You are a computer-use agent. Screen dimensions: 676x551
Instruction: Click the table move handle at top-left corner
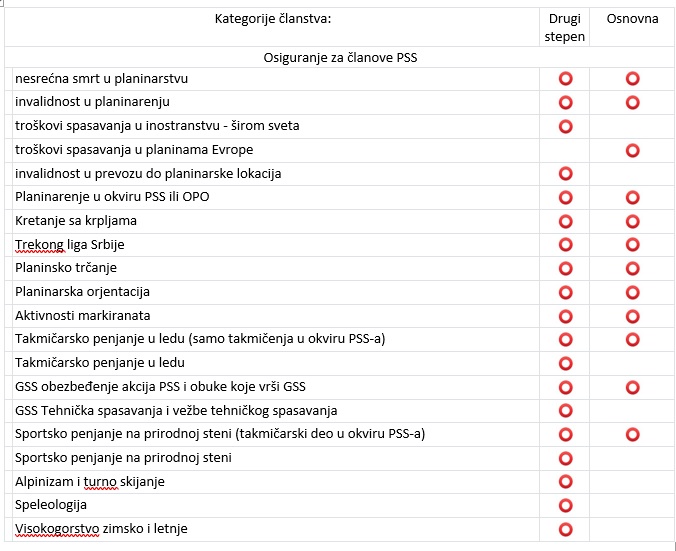click(3, 4)
